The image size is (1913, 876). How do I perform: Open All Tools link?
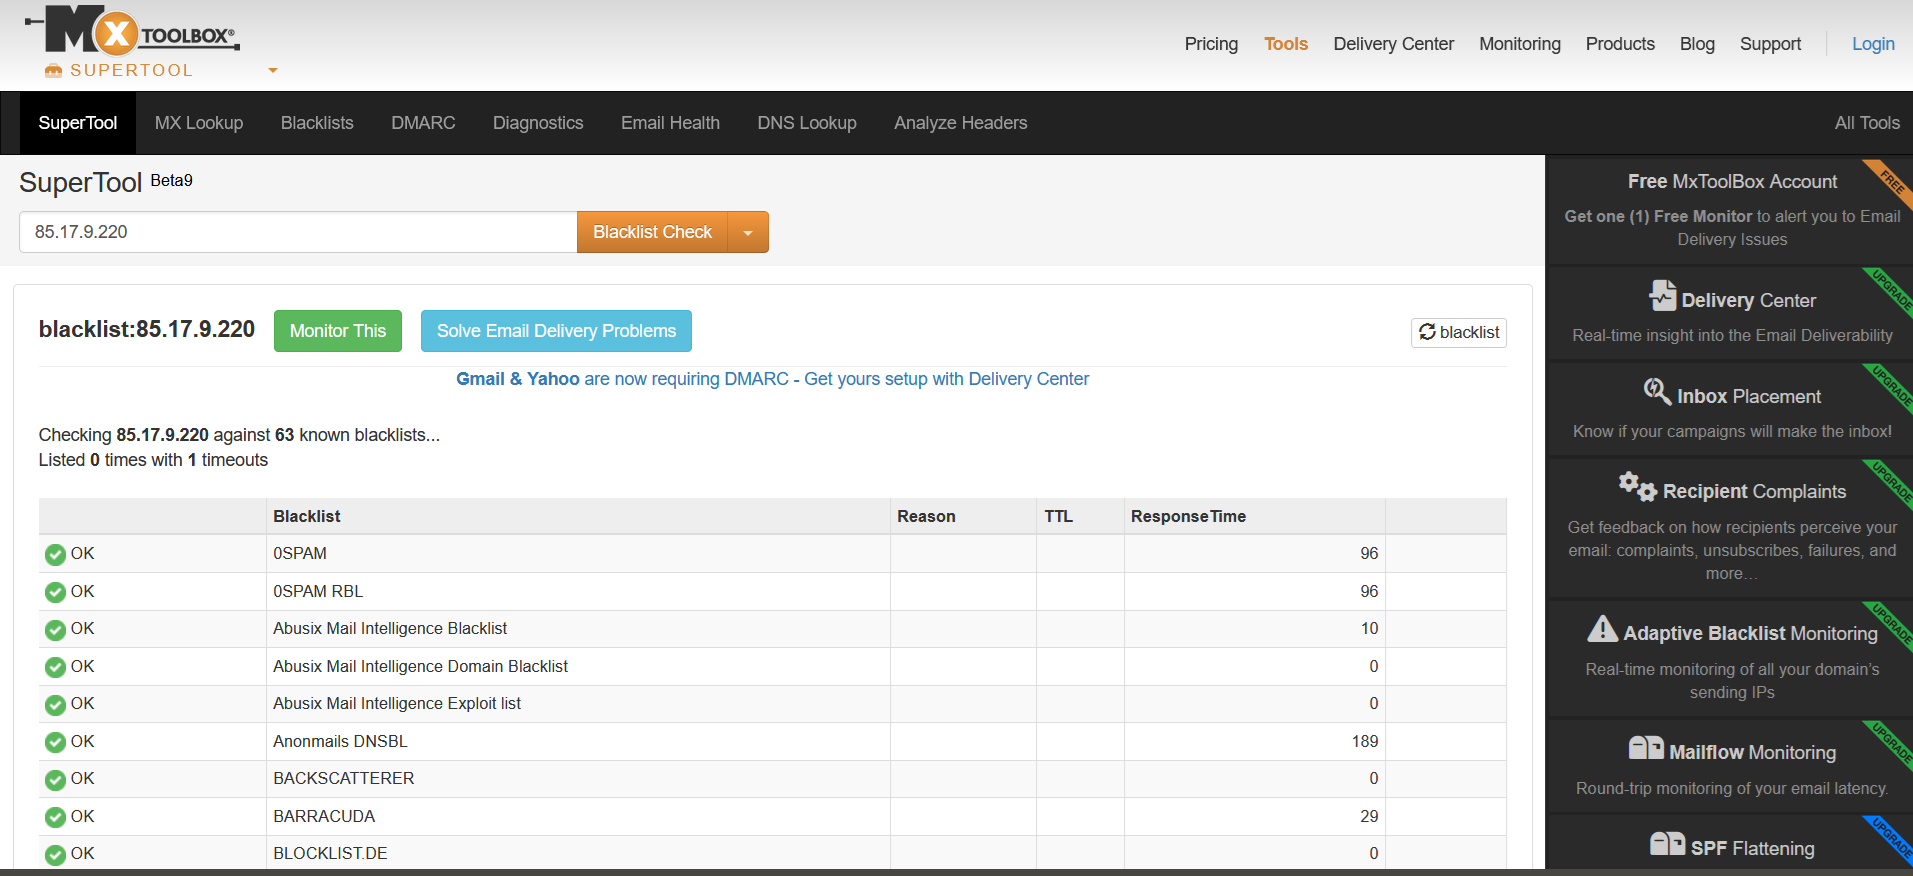point(1867,123)
